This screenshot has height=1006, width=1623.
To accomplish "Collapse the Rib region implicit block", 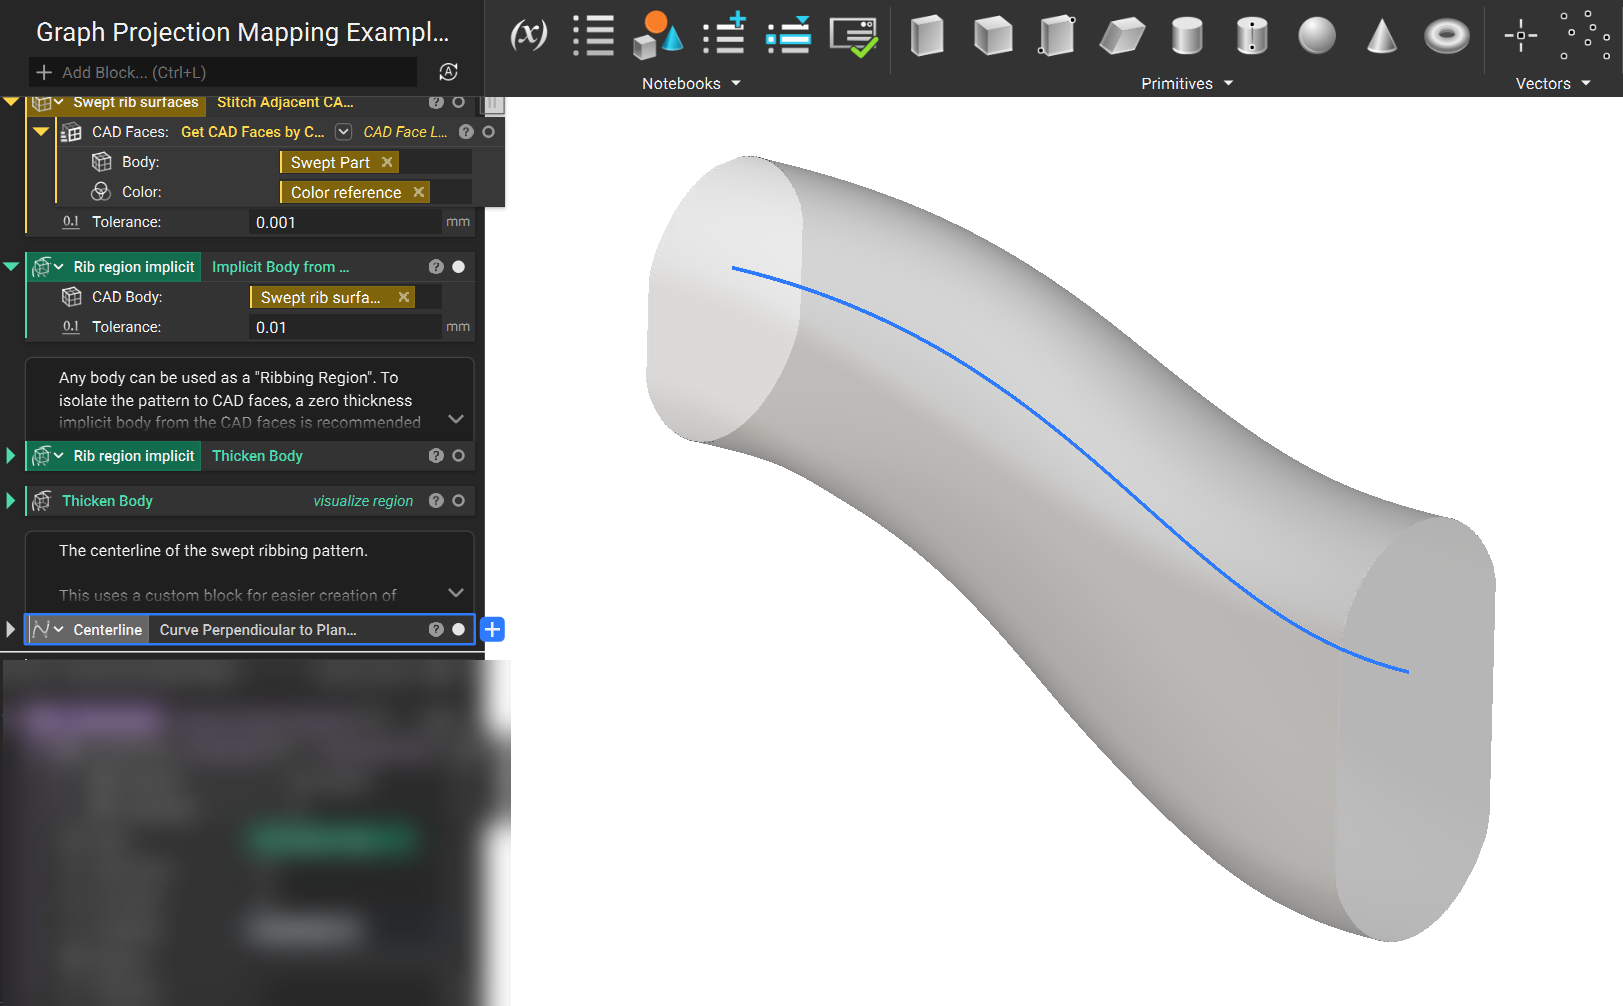I will pyautogui.click(x=11, y=266).
